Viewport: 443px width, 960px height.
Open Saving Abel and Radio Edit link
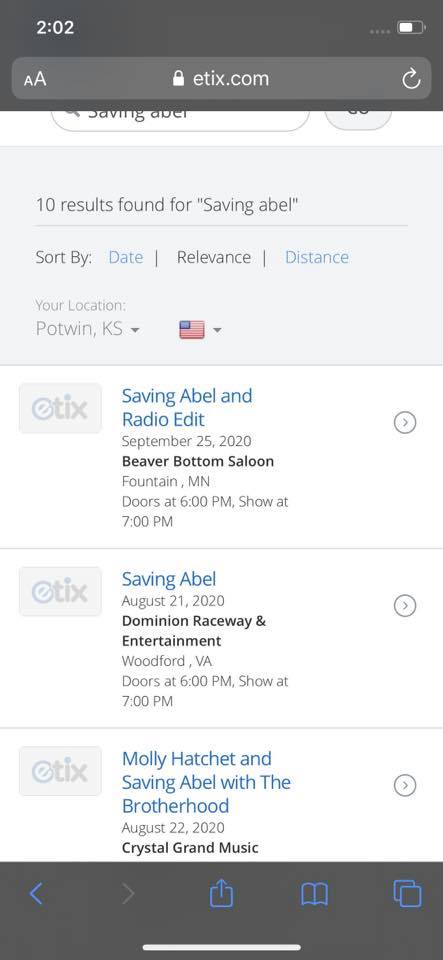pos(187,408)
